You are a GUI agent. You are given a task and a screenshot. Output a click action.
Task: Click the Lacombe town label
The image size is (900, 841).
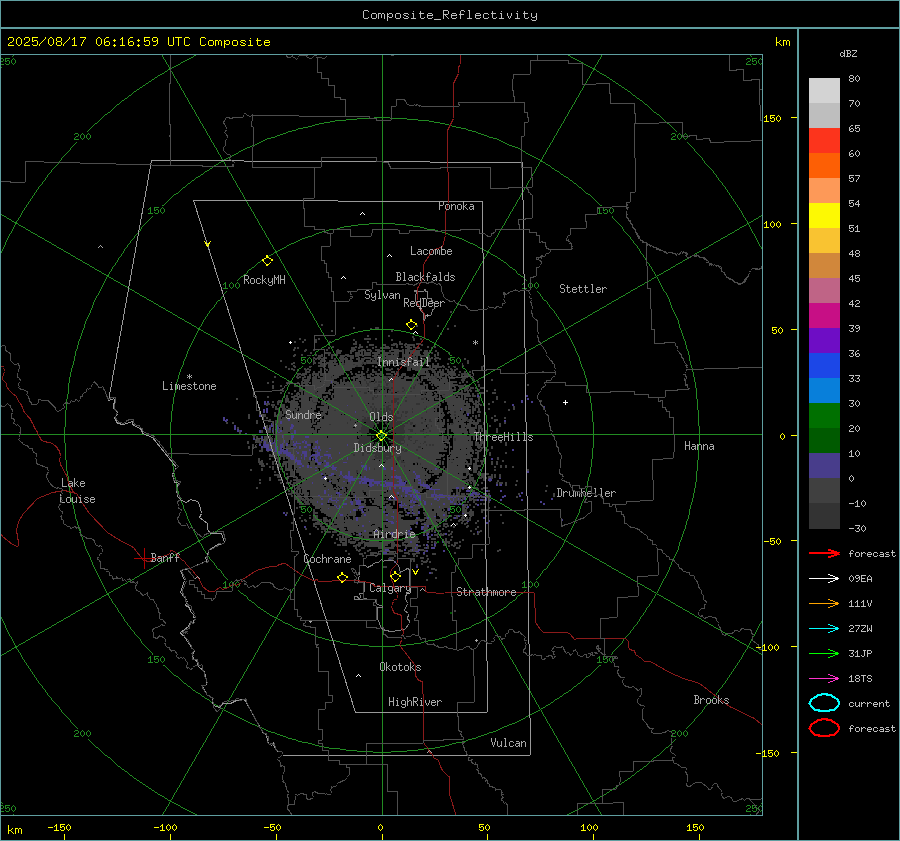pos(431,251)
